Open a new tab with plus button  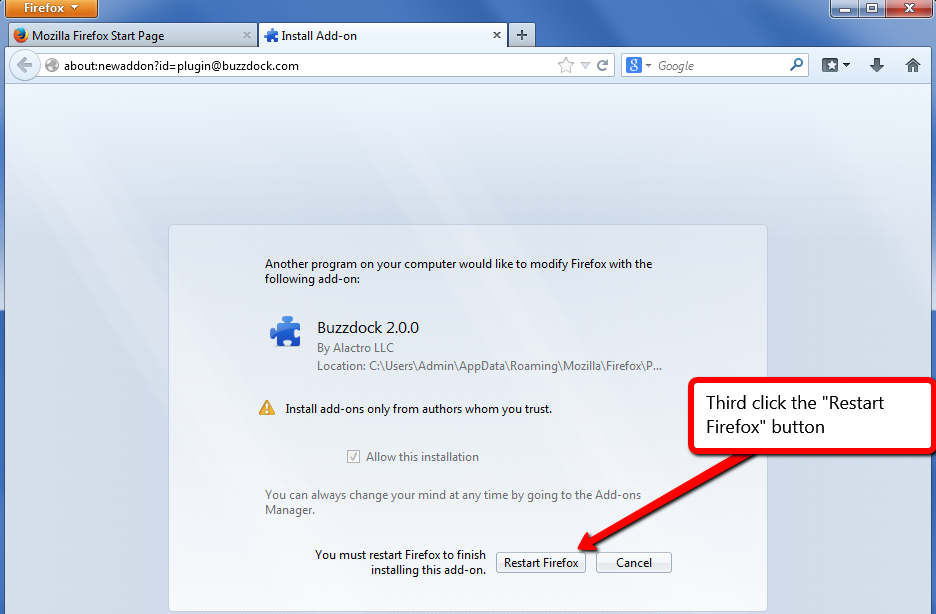522,35
